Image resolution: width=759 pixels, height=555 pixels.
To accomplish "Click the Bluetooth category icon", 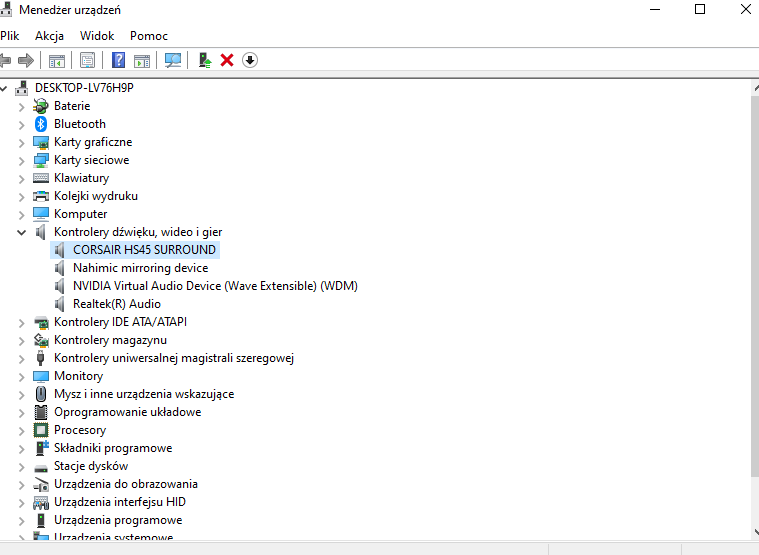I will [41, 124].
